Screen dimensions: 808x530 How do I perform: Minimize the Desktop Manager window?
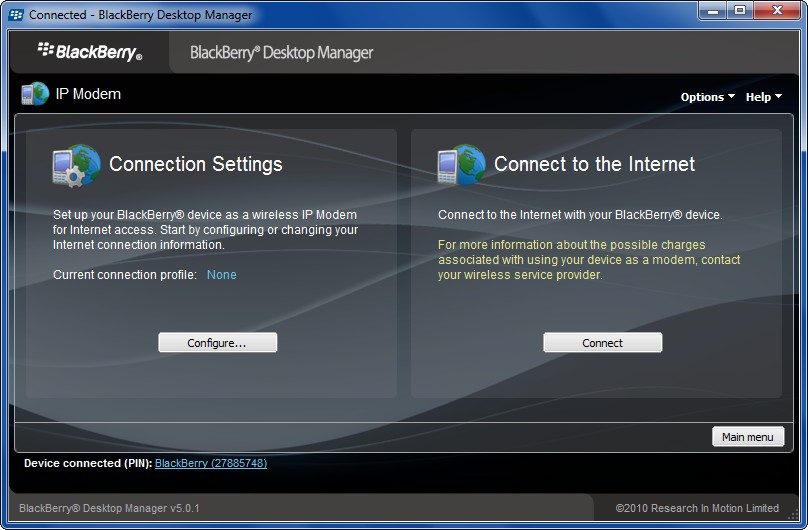[x=713, y=10]
